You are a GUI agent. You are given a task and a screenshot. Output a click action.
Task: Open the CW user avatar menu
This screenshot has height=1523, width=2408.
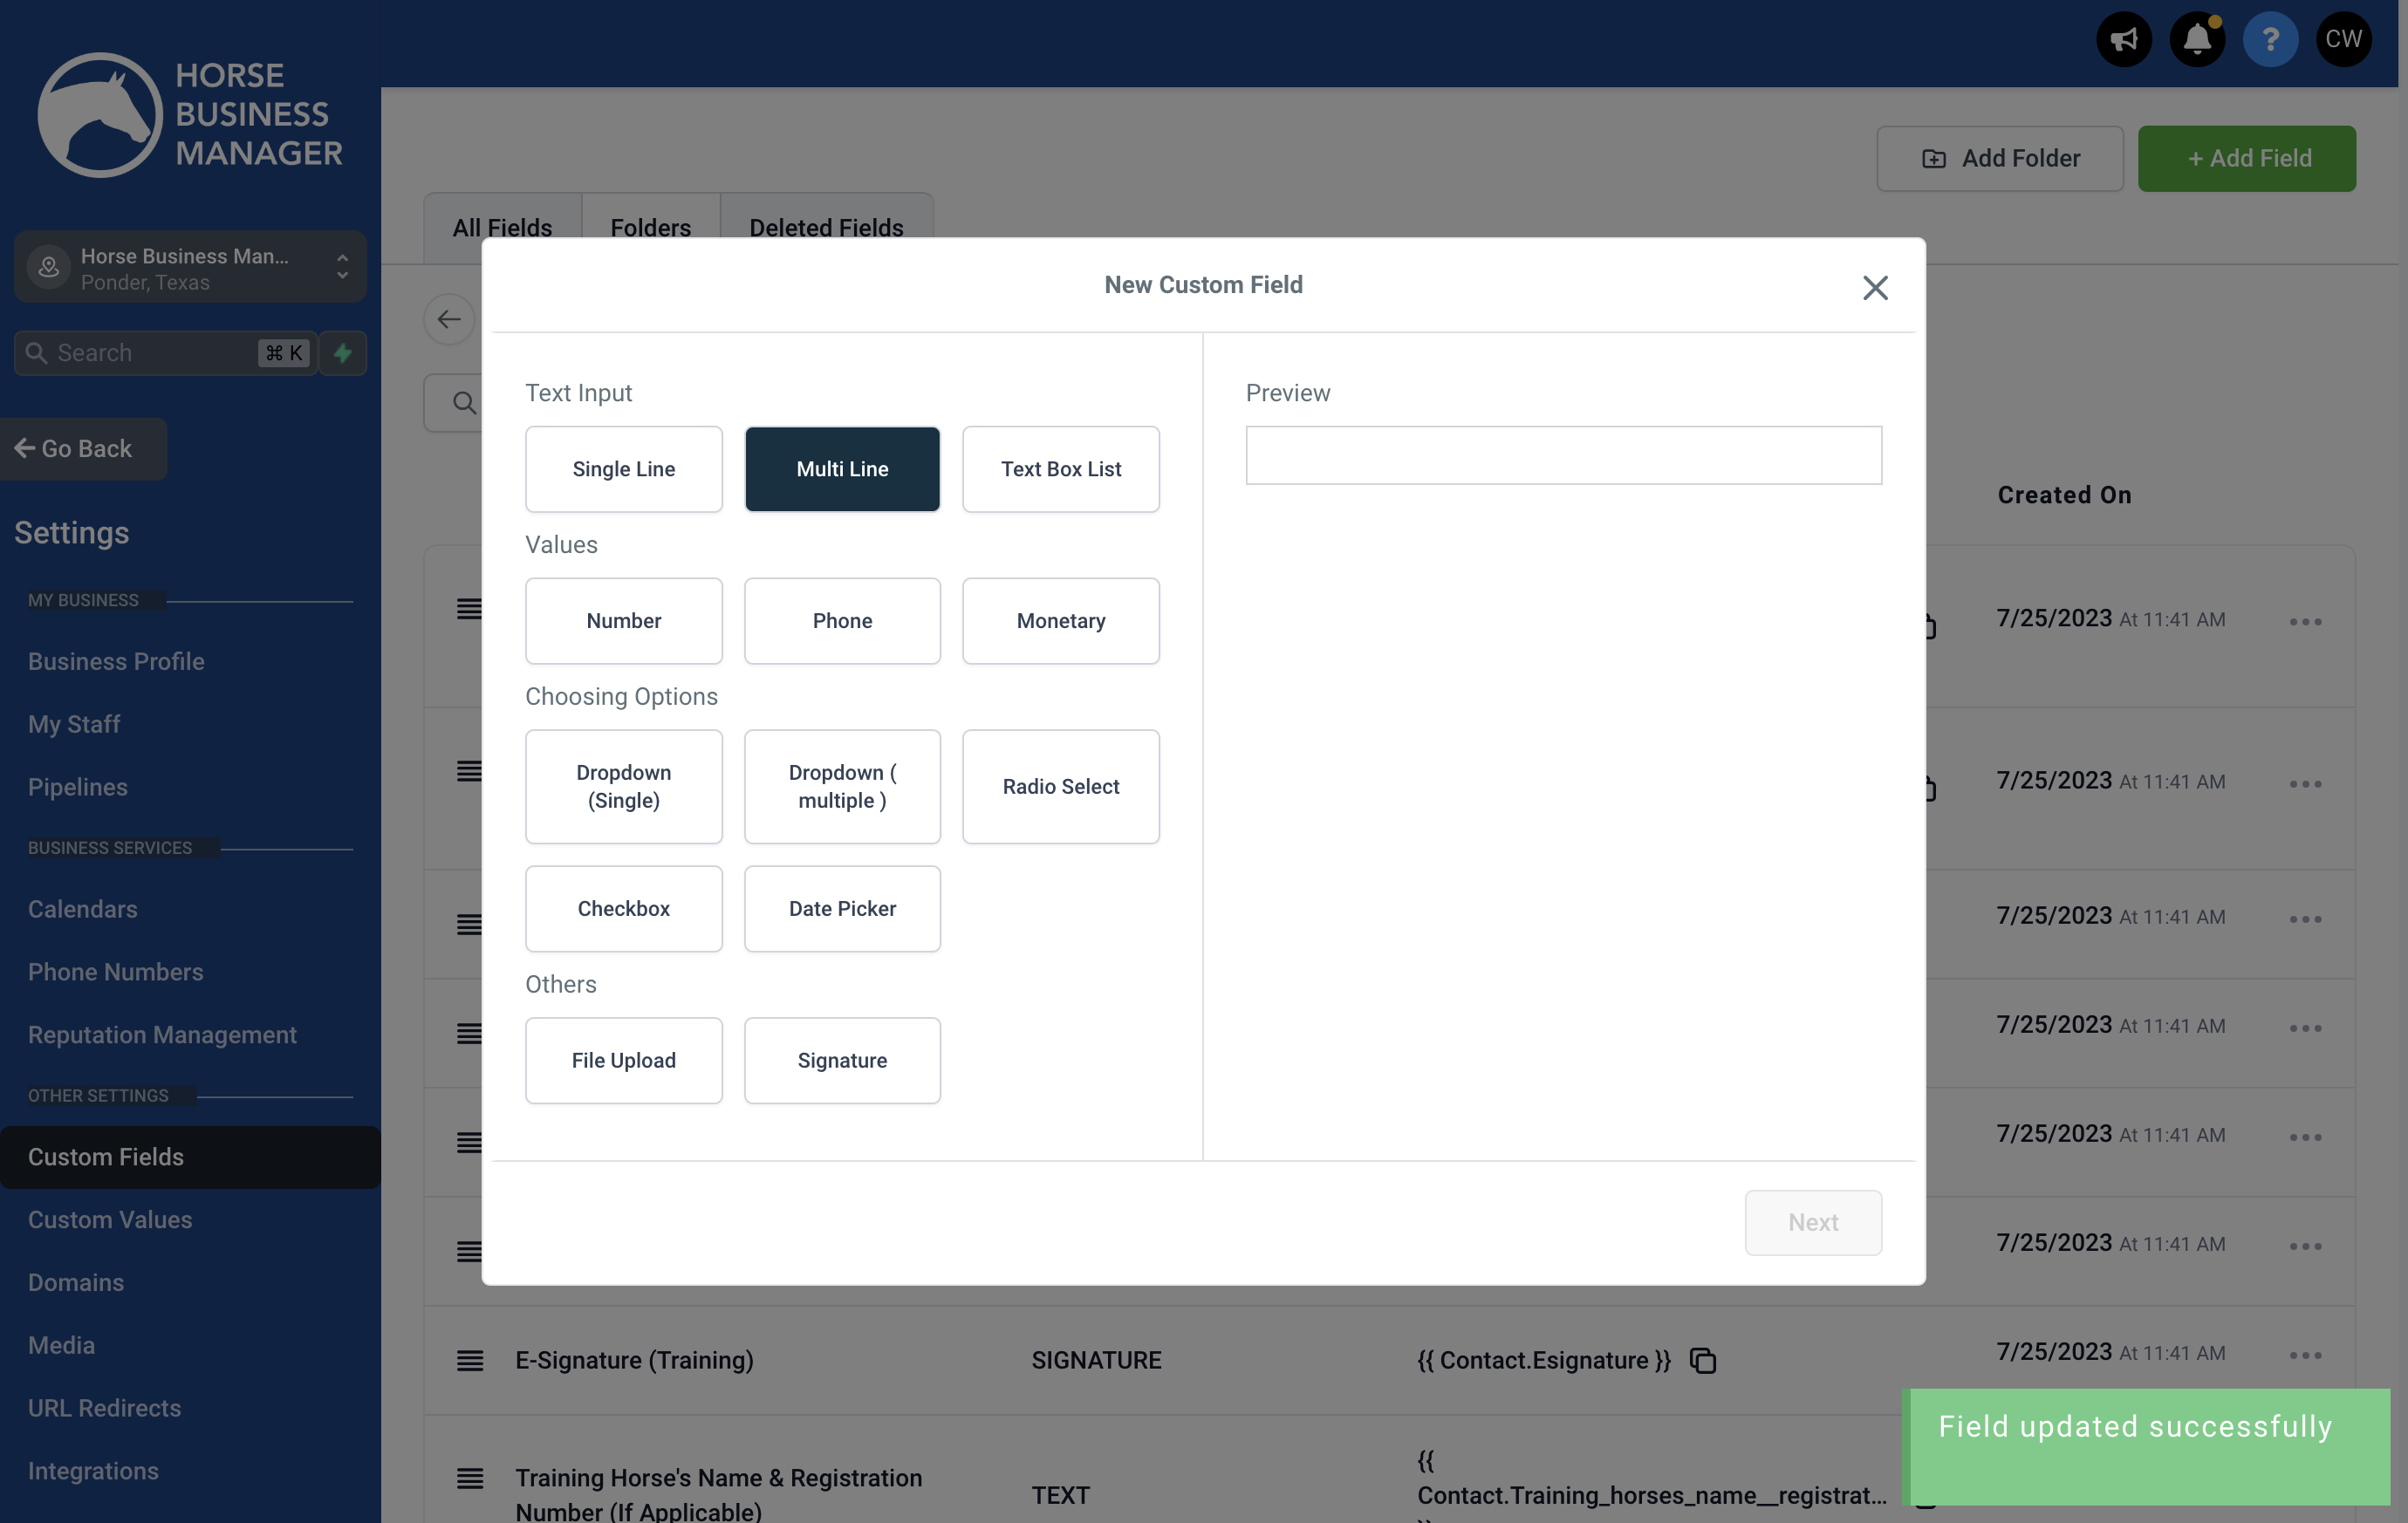coord(2343,39)
